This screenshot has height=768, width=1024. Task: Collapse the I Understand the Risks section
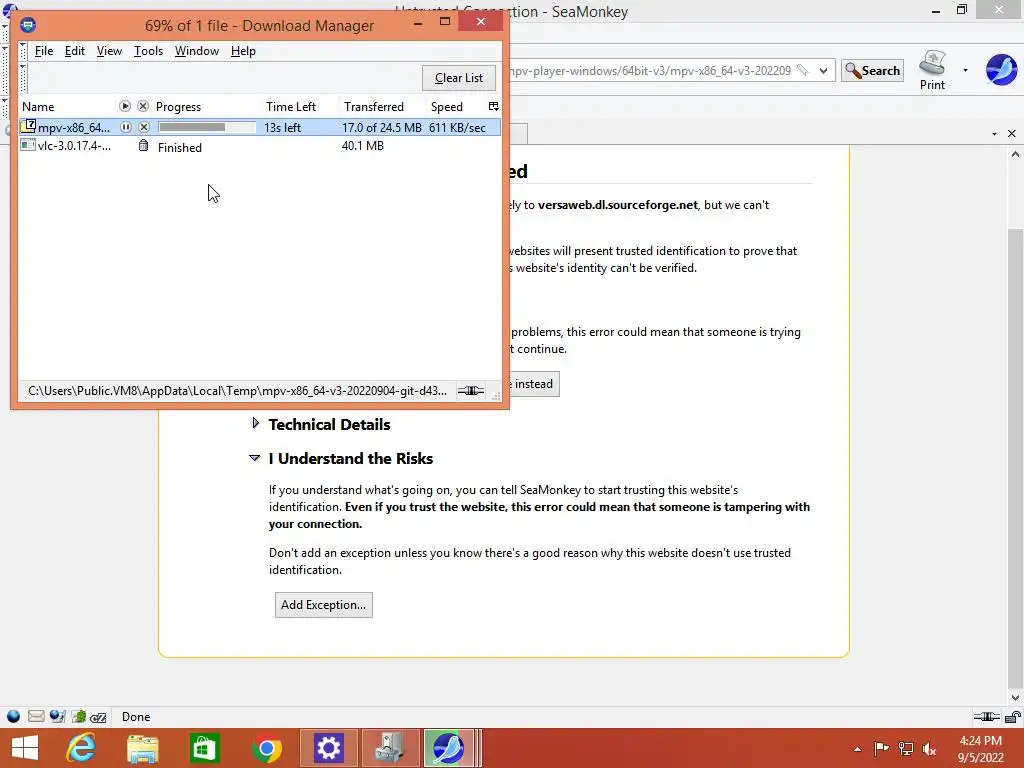(255, 458)
